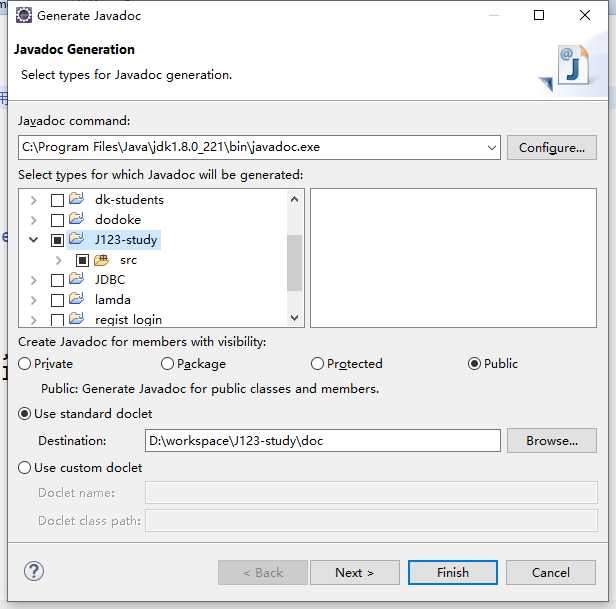Click the dk-students project folder icon
616x609 pixels.
[x=76, y=198]
